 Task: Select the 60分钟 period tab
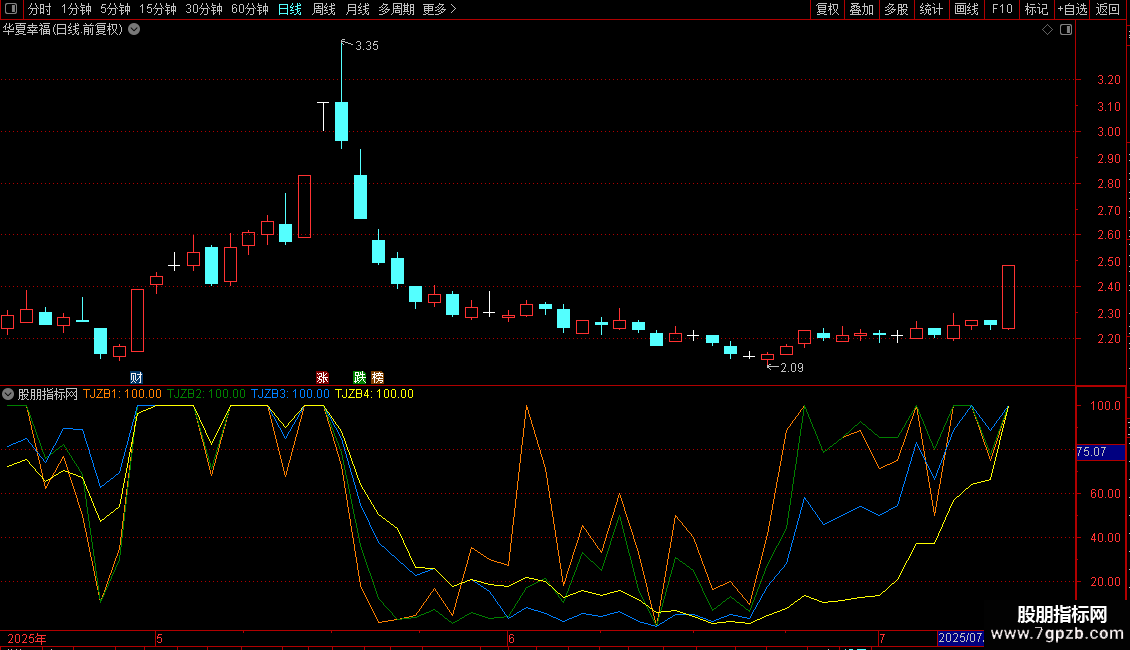[x=249, y=9]
